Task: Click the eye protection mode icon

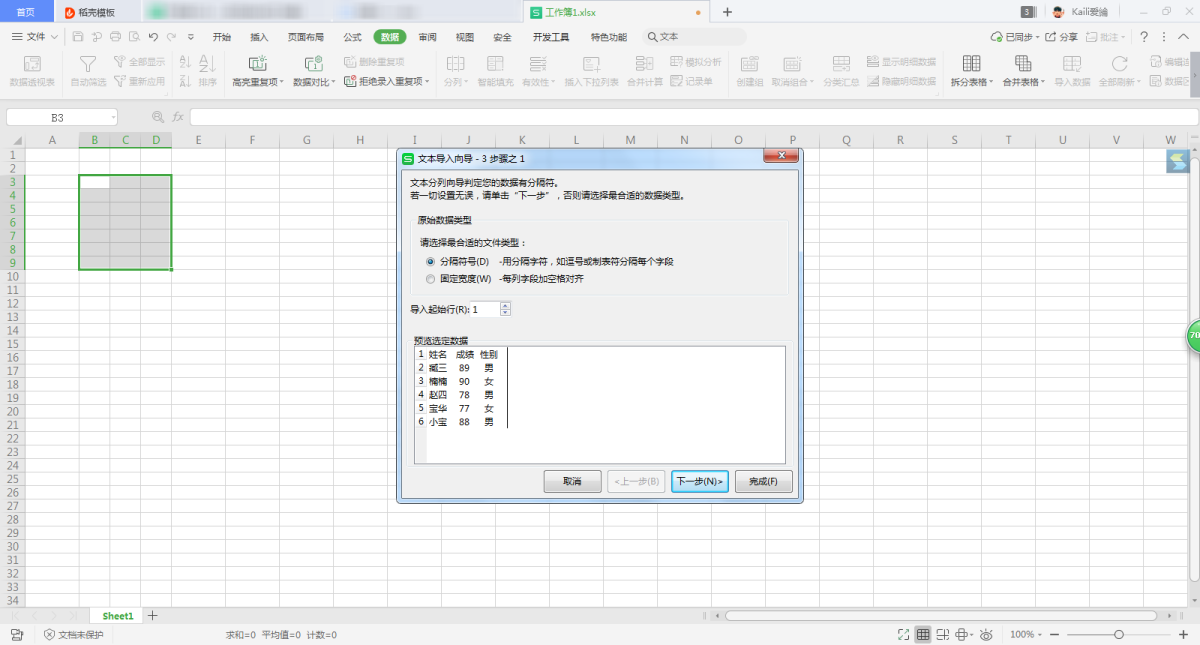Action: (x=986, y=634)
